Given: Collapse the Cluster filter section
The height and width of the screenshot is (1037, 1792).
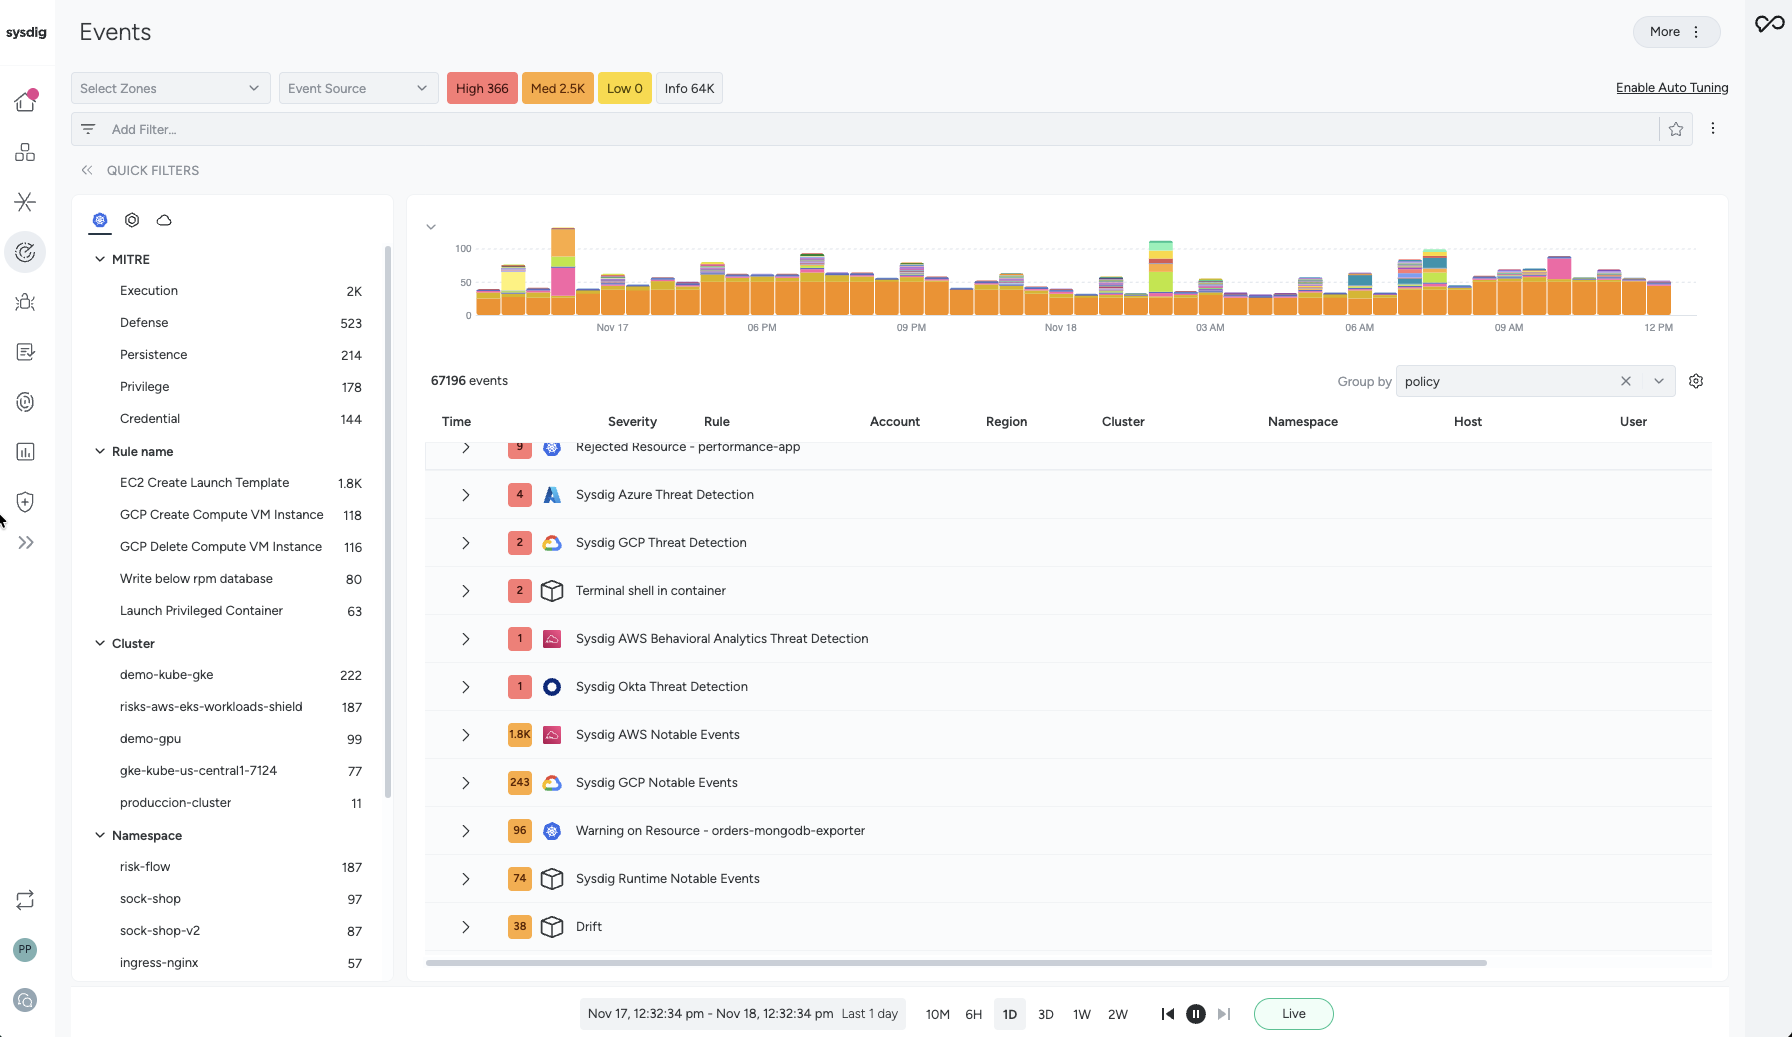Looking at the screenshot, I should [100, 643].
